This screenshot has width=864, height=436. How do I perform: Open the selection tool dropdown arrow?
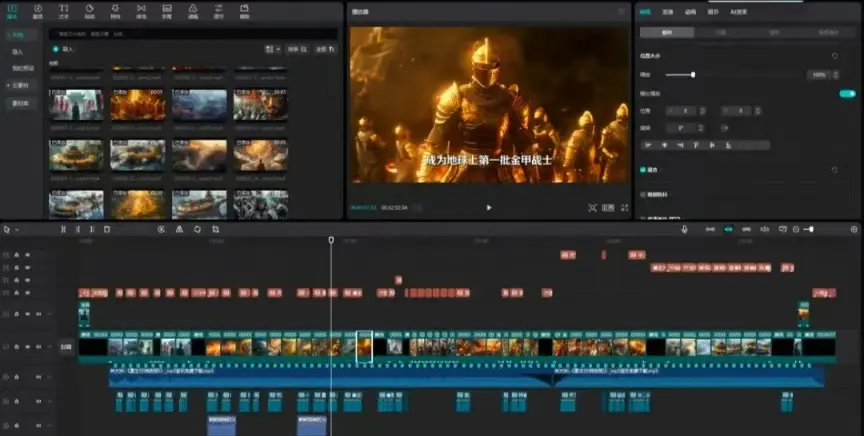coord(17,230)
